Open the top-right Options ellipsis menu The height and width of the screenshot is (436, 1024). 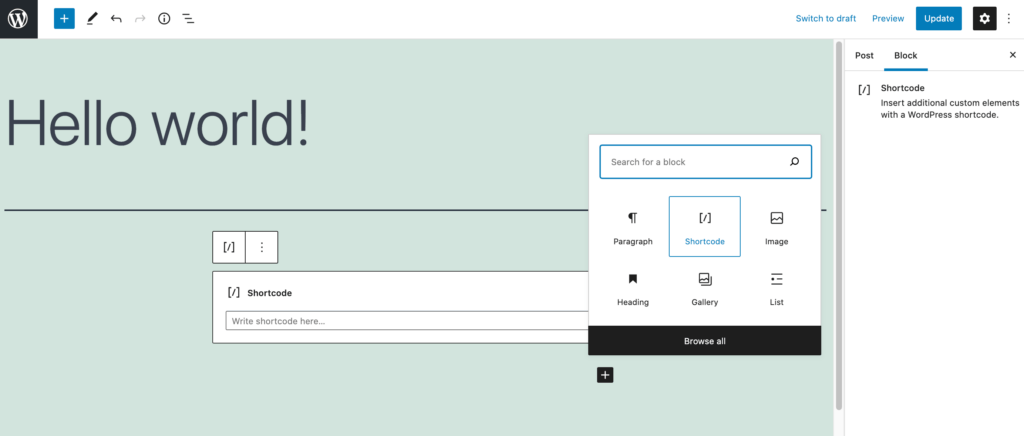click(x=1010, y=19)
